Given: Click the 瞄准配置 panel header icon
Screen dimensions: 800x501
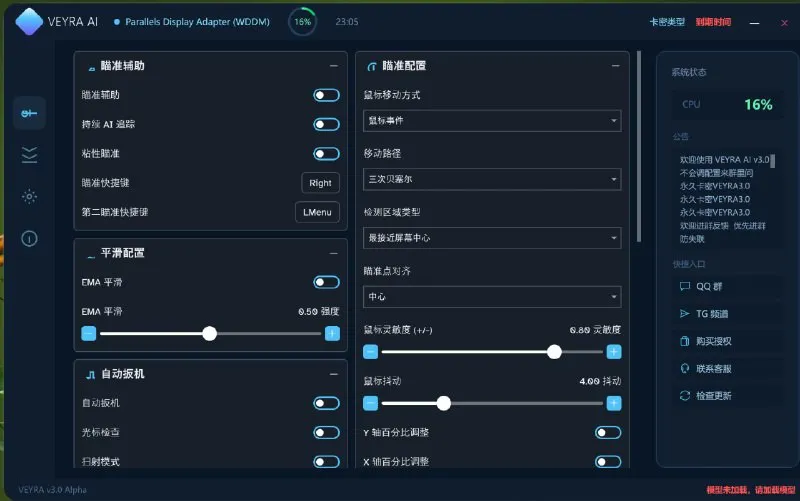Looking at the screenshot, I should 372,66.
